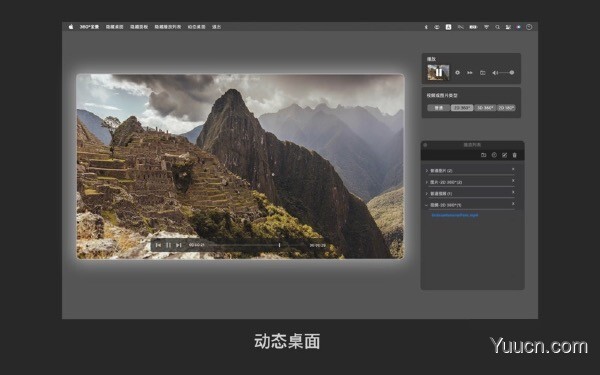Click the Bluetooth icon in menu bar
600x375 pixels.
(426, 27)
